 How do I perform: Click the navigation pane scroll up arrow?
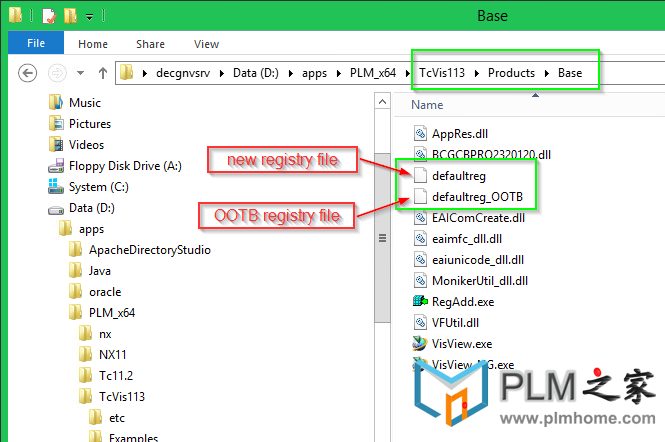click(x=382, y=102)
